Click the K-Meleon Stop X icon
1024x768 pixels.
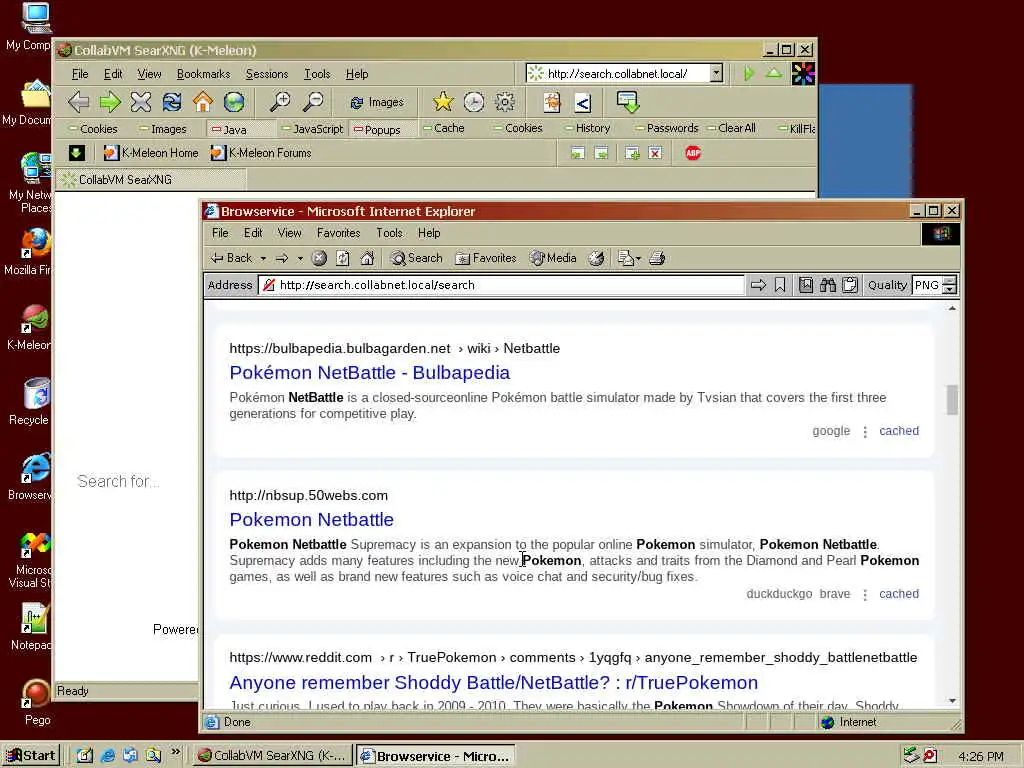[x=140, y=102]
